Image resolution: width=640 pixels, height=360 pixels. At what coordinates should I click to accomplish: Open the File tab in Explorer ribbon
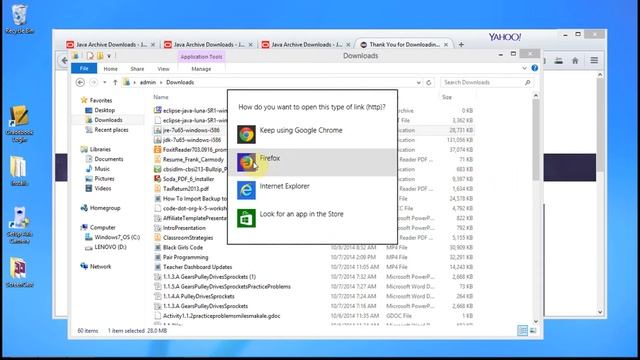click(x=84, y=69)
